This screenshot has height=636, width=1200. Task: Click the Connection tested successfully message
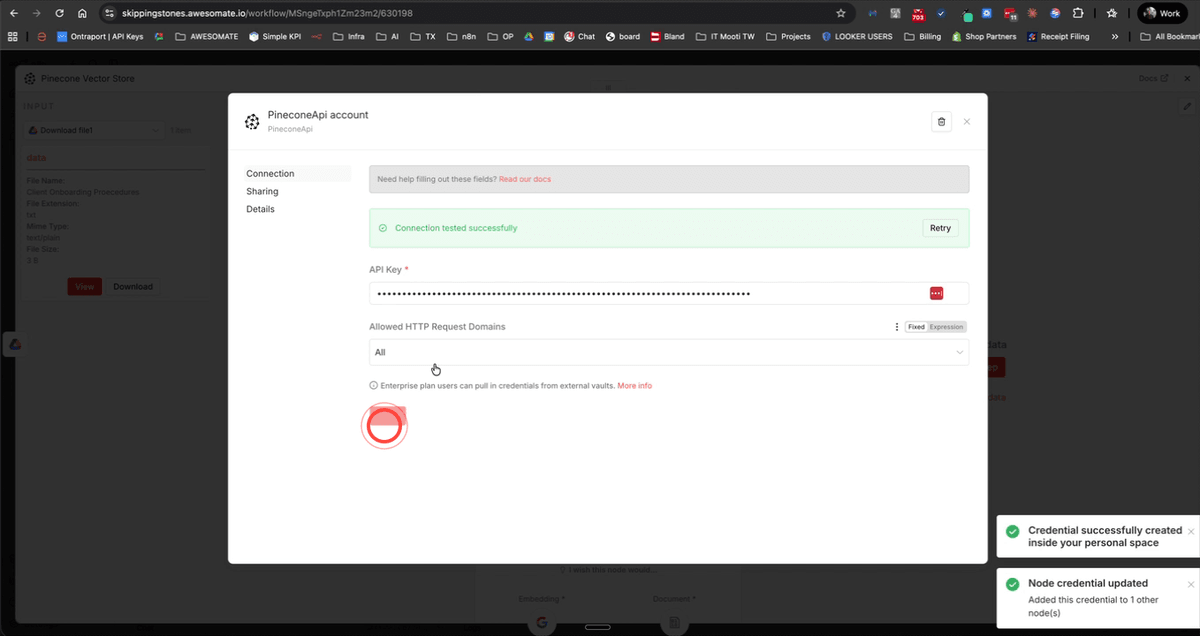pos(456,228)
